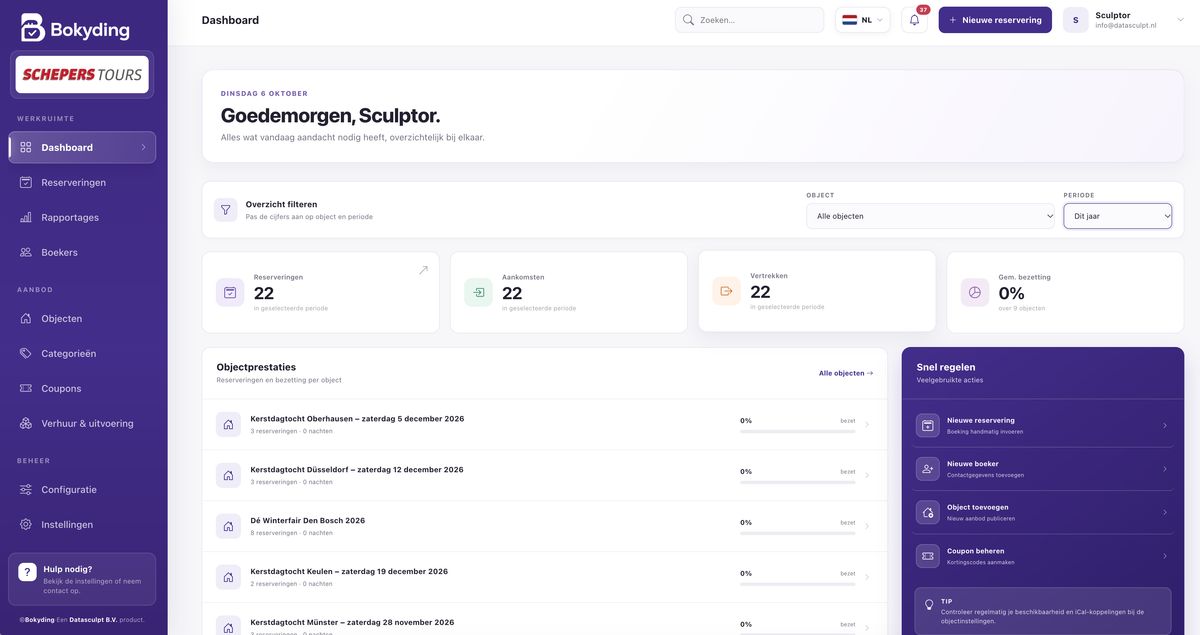Open Coupons in the sidebar
1200x635 pixels.
82,388
